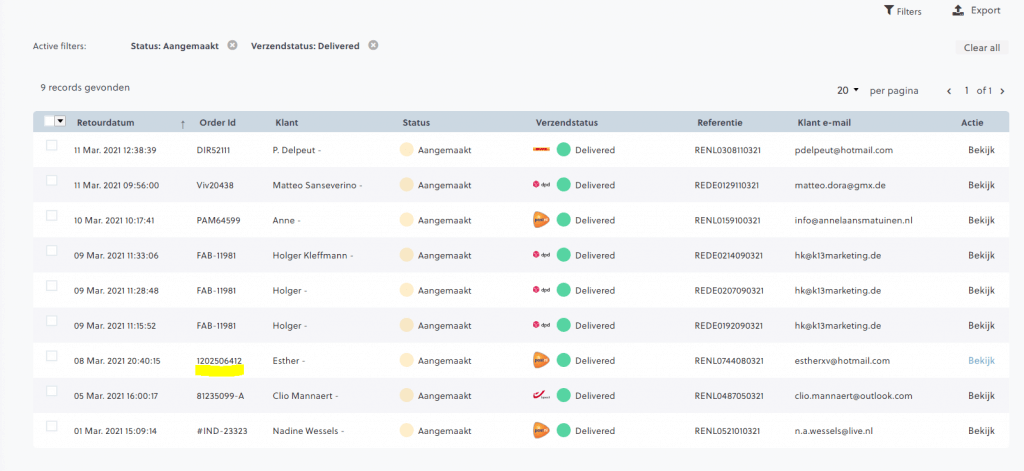Click the sort arrow beside Retourdatum

point(182,124)
